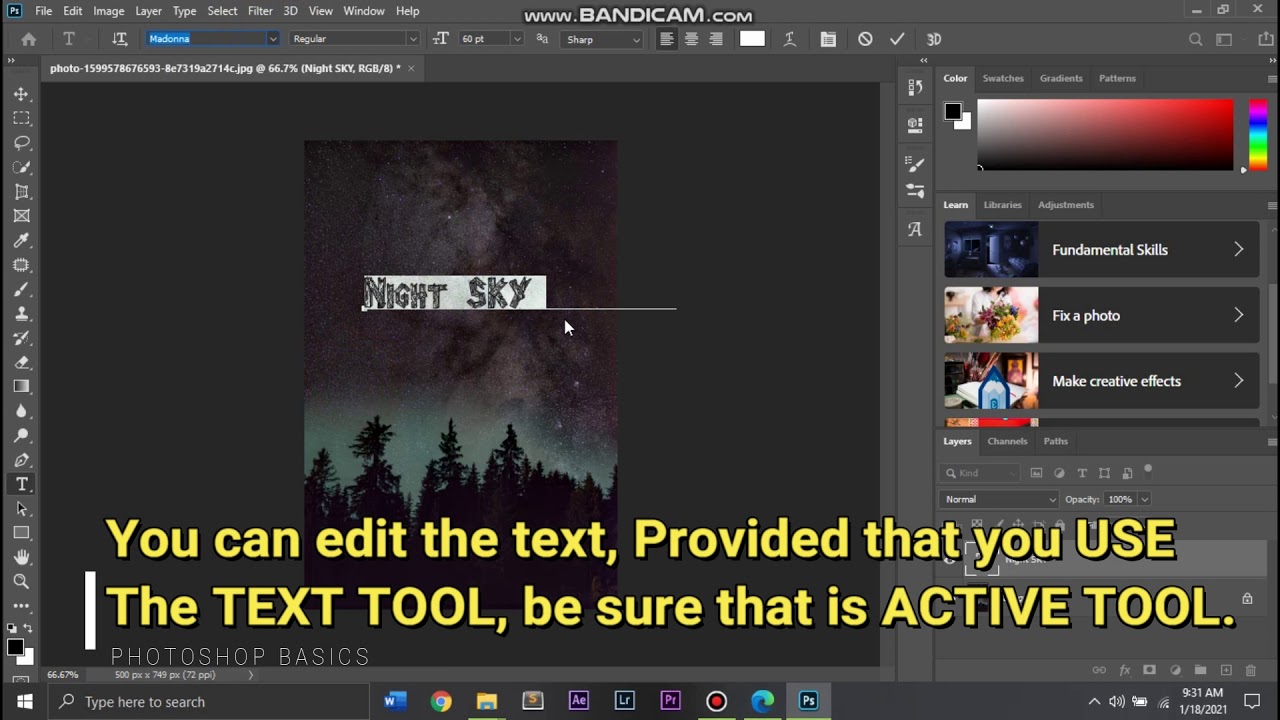Select the Rectangular Marquee tool
1280x720 pixels.
point(21,118)
